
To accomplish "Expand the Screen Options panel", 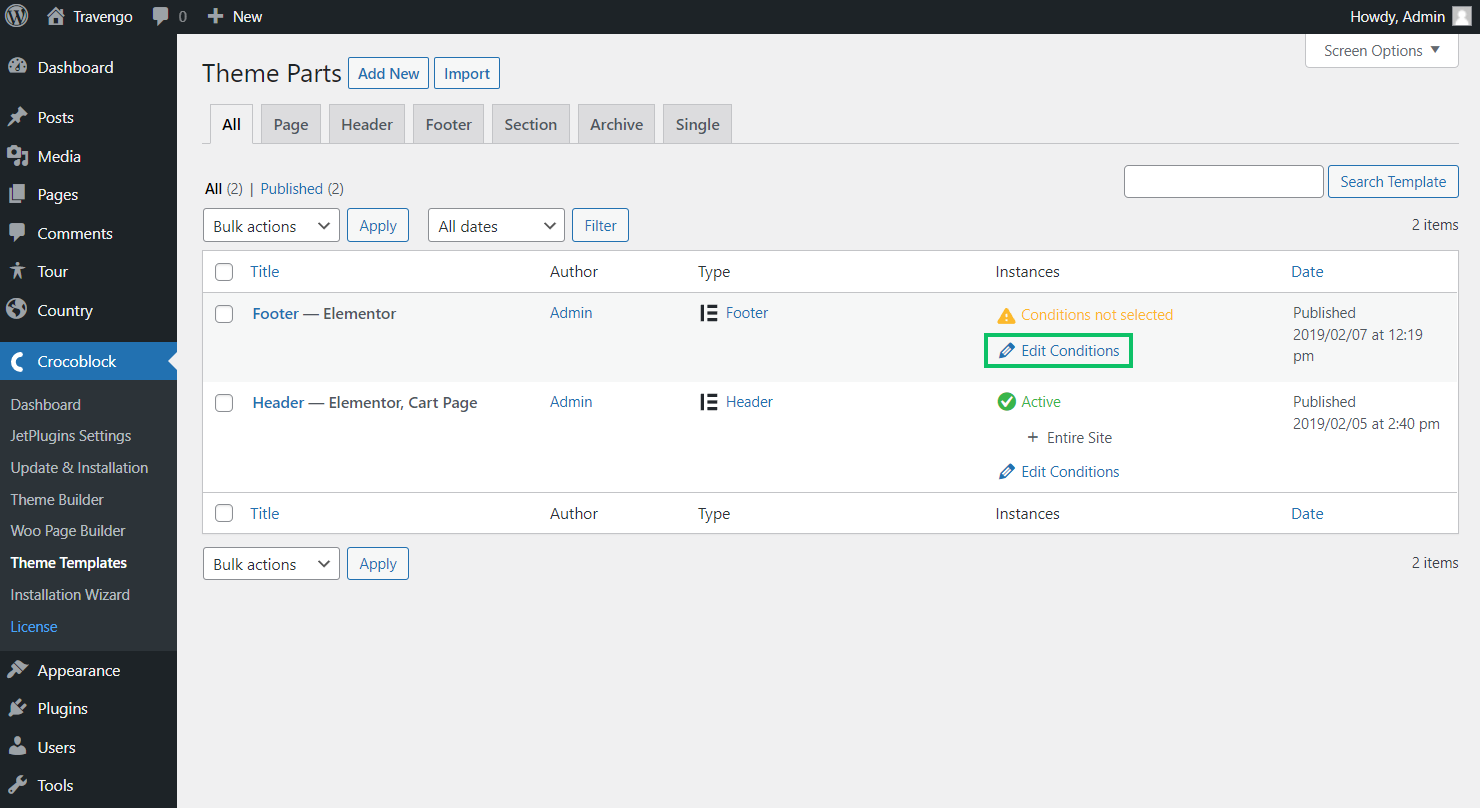I will point(1382,51).
